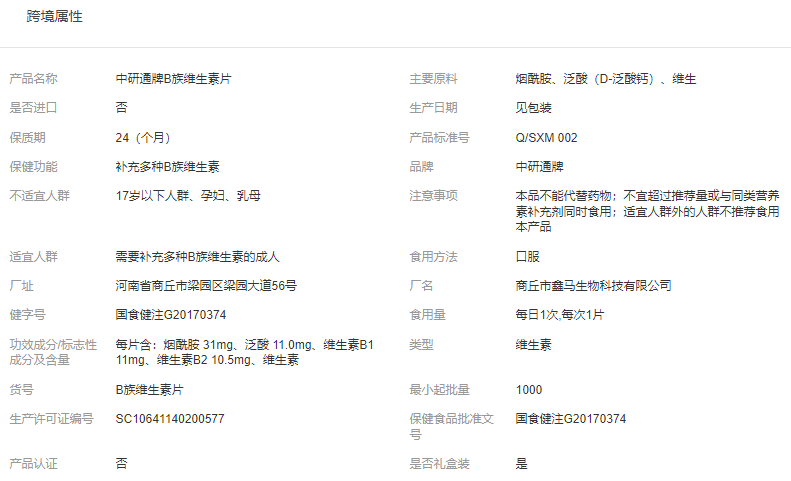
Task: Click the 适宜人群 label
Action: pyautogui.click(x=33, y=257)
